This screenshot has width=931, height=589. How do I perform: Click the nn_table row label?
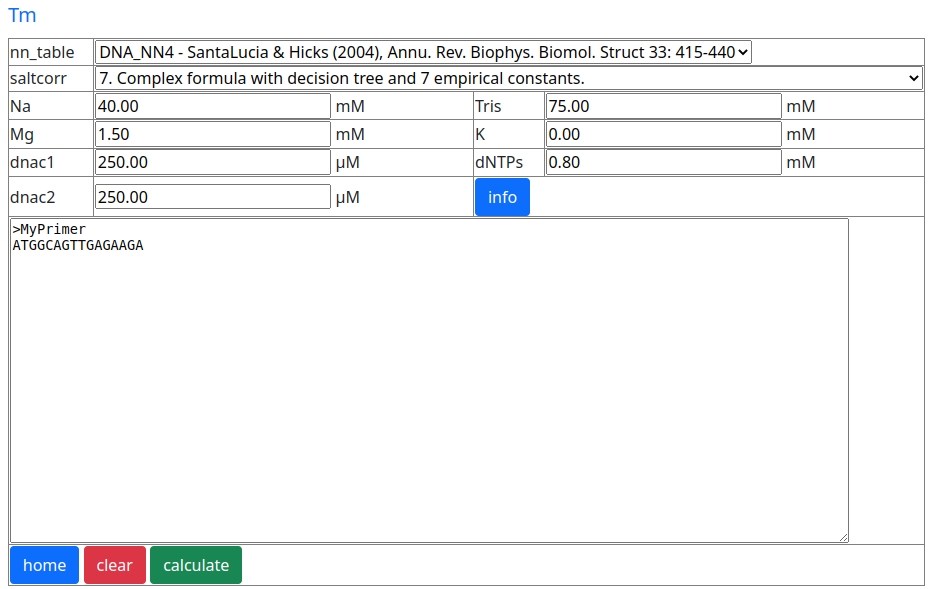(x=42, y=52)
